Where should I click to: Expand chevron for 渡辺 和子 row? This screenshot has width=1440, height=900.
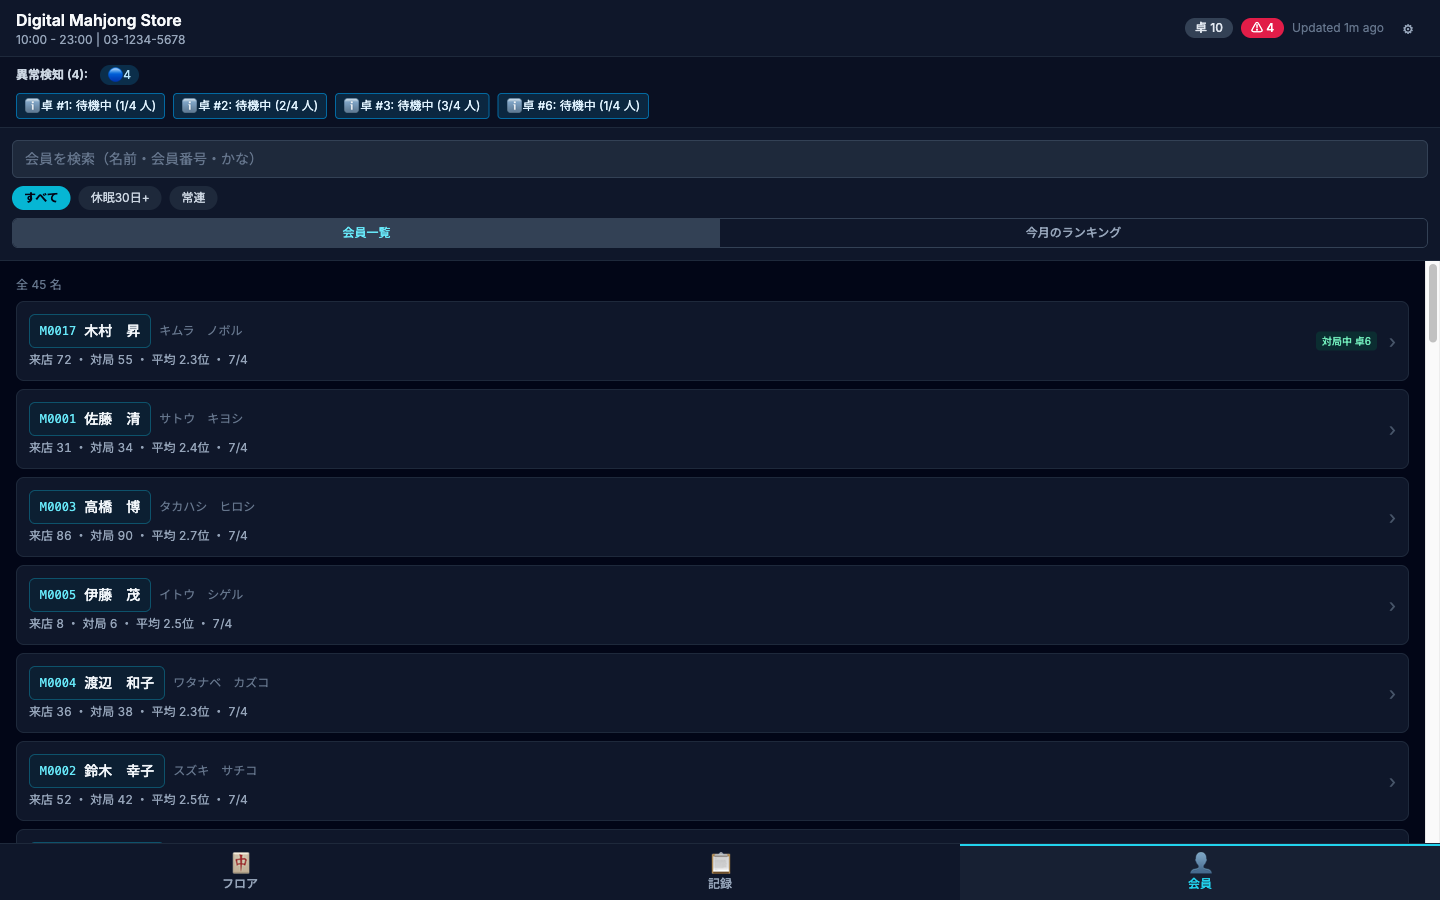pos(1392,694)
